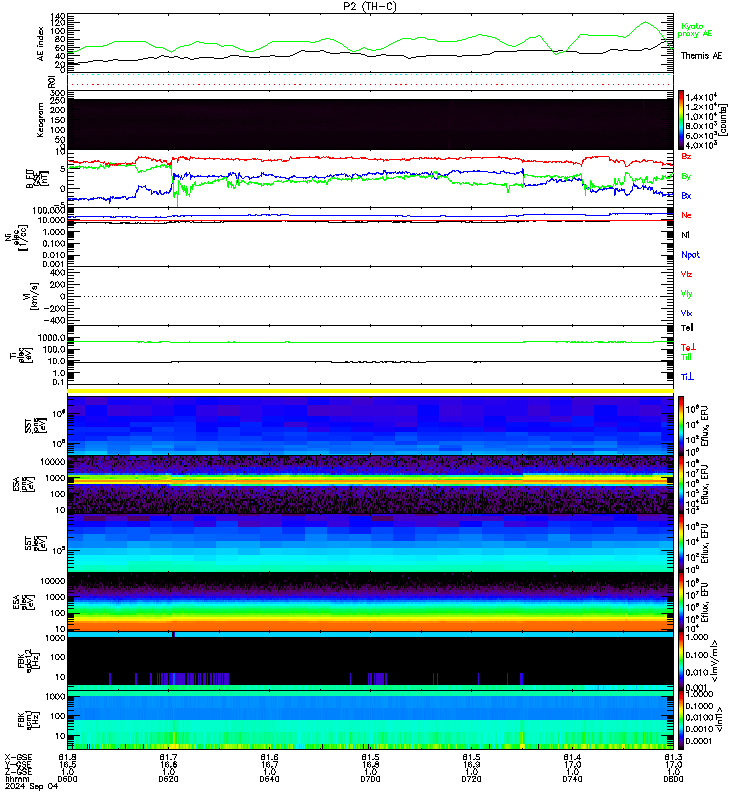This screenshot has width=750, height=800.
Task: Click the Y-GSE value "16.6"
Action: point(168,765)
